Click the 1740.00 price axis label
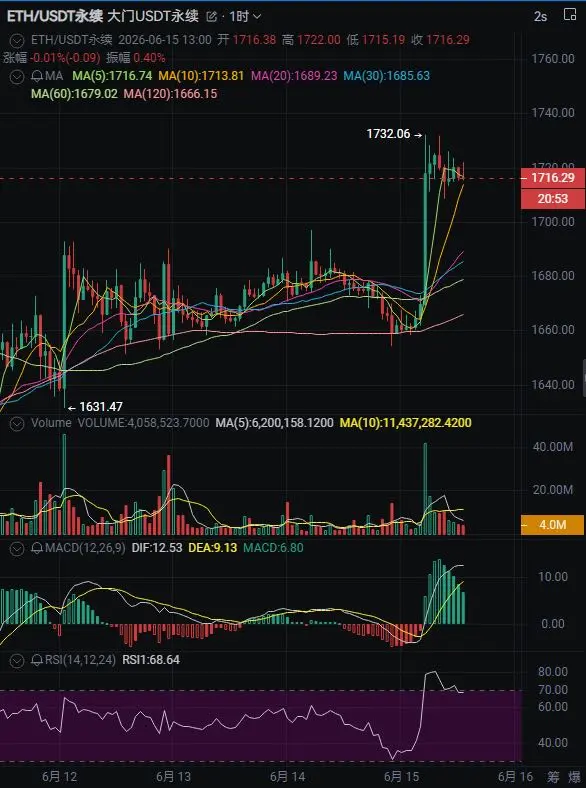 (553, 113)
